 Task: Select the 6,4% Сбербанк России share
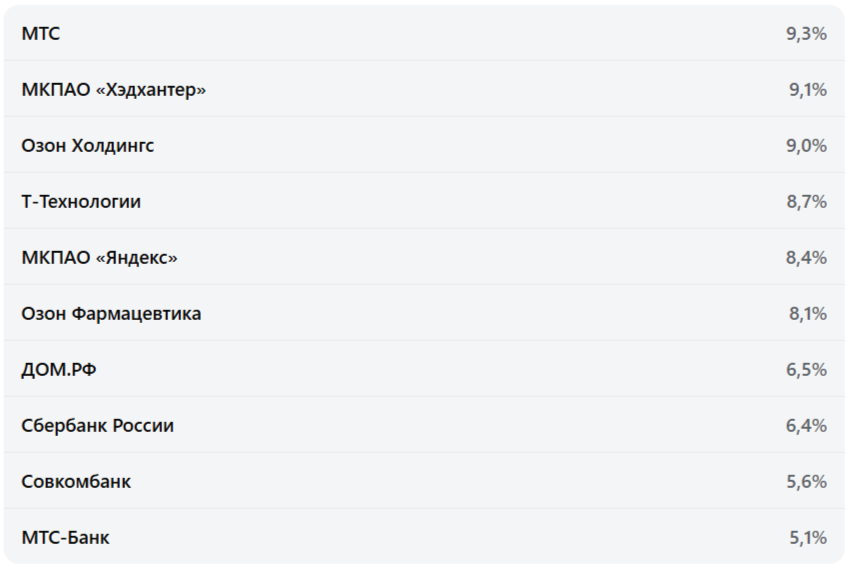click(806, 426)
